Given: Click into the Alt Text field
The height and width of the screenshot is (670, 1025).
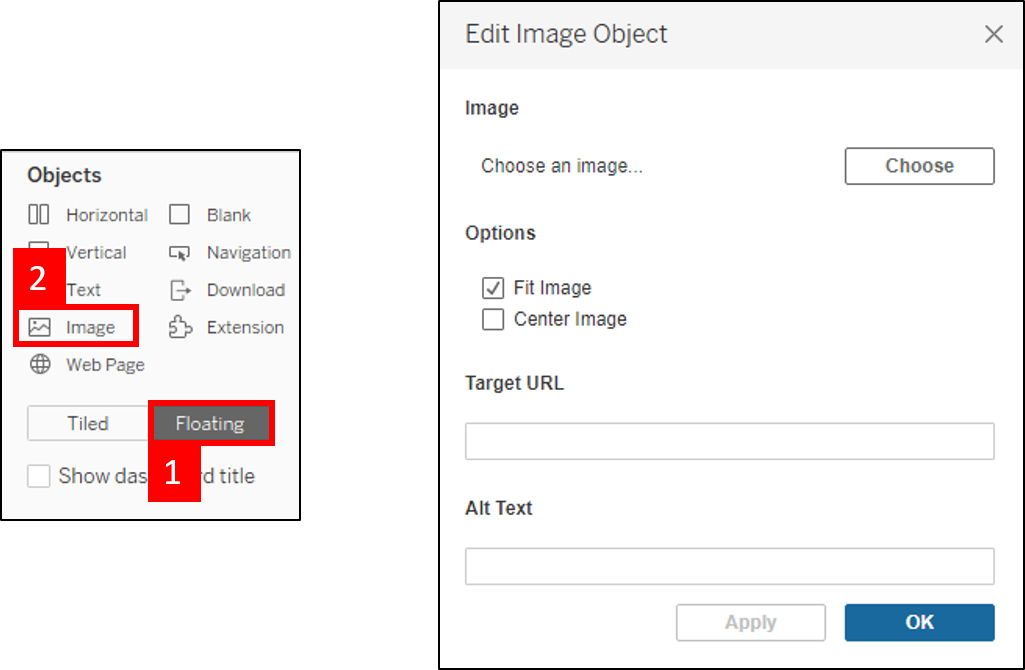Looking at the screenshot, I should click(729, 566).
